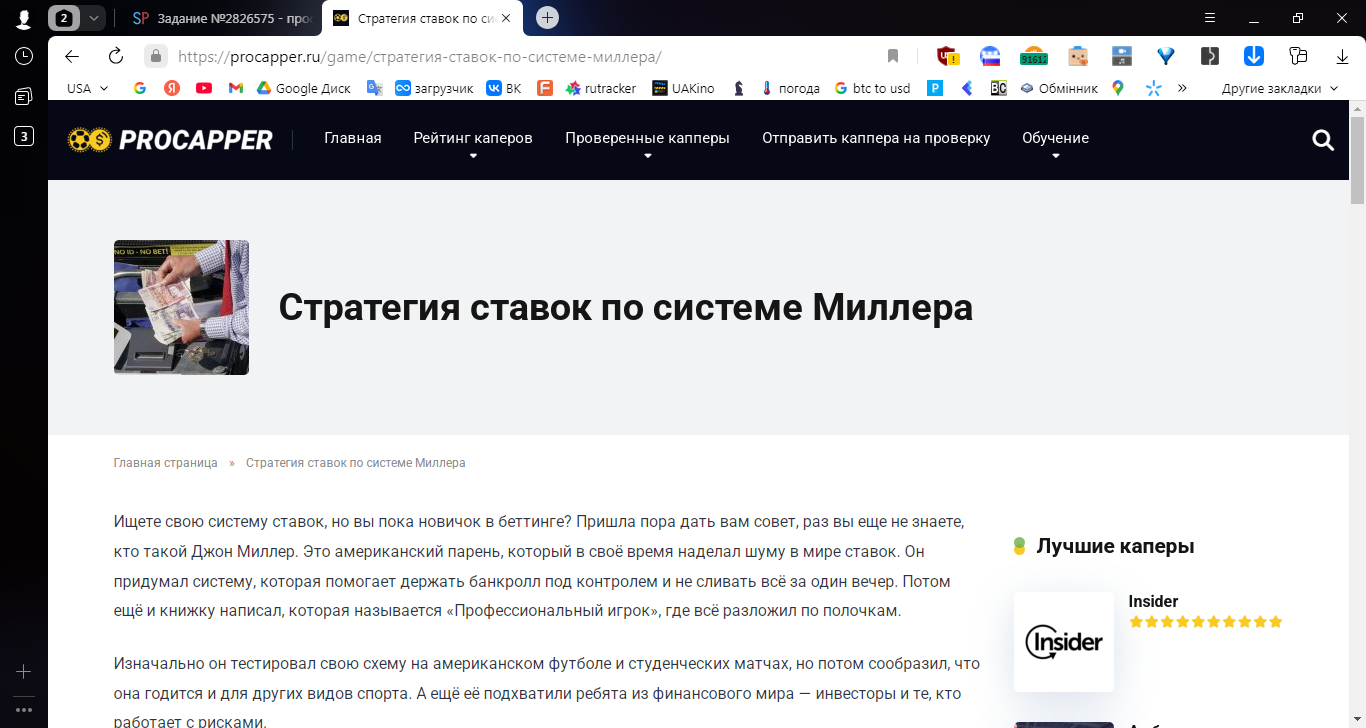The width and height of the screenshot is (1366, 728).
Task: Open the tab group counter showing 2
Action: tap(65, 18)
